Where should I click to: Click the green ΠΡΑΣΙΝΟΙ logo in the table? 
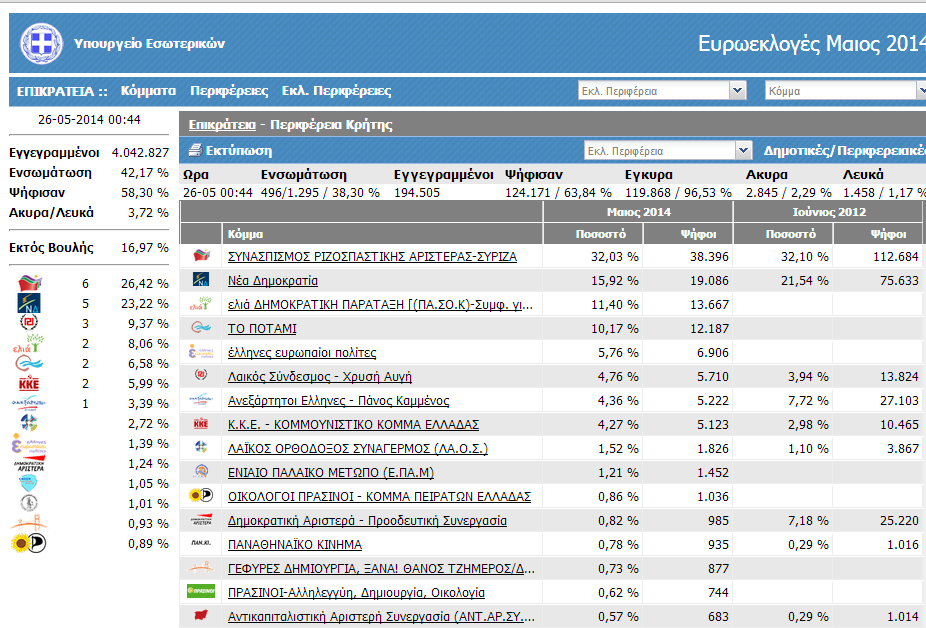[201, 592]
